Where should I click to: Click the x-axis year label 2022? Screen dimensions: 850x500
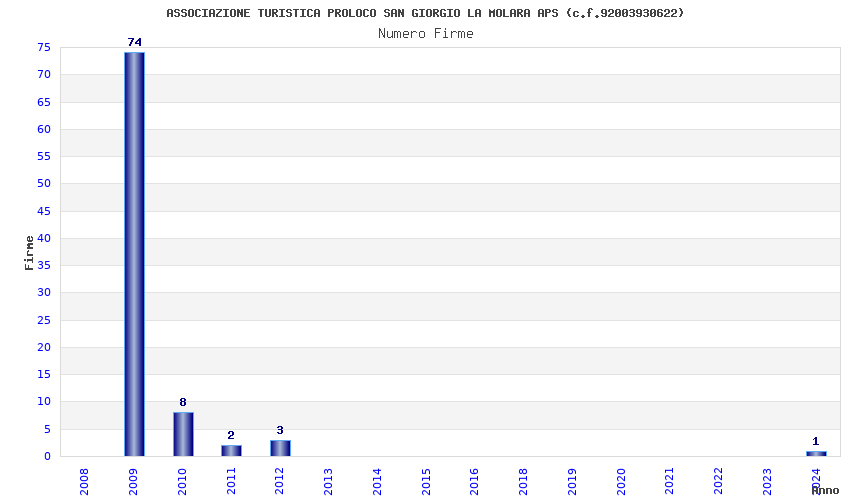point(718,482)
